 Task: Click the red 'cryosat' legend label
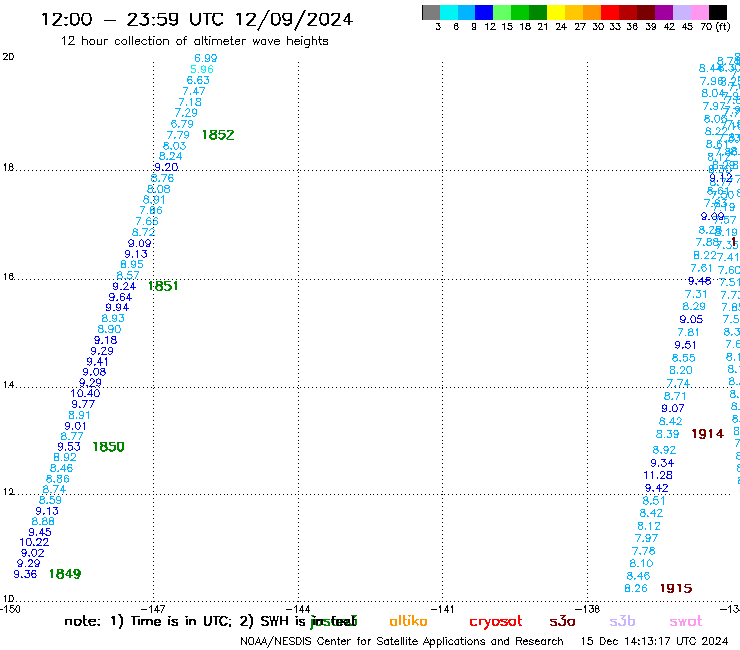496,622
